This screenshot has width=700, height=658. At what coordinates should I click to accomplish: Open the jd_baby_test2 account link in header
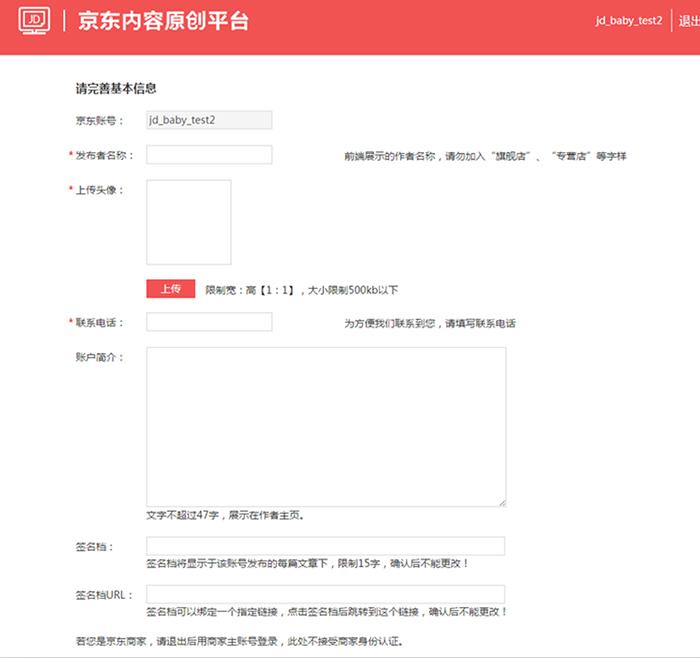[629, 21]
